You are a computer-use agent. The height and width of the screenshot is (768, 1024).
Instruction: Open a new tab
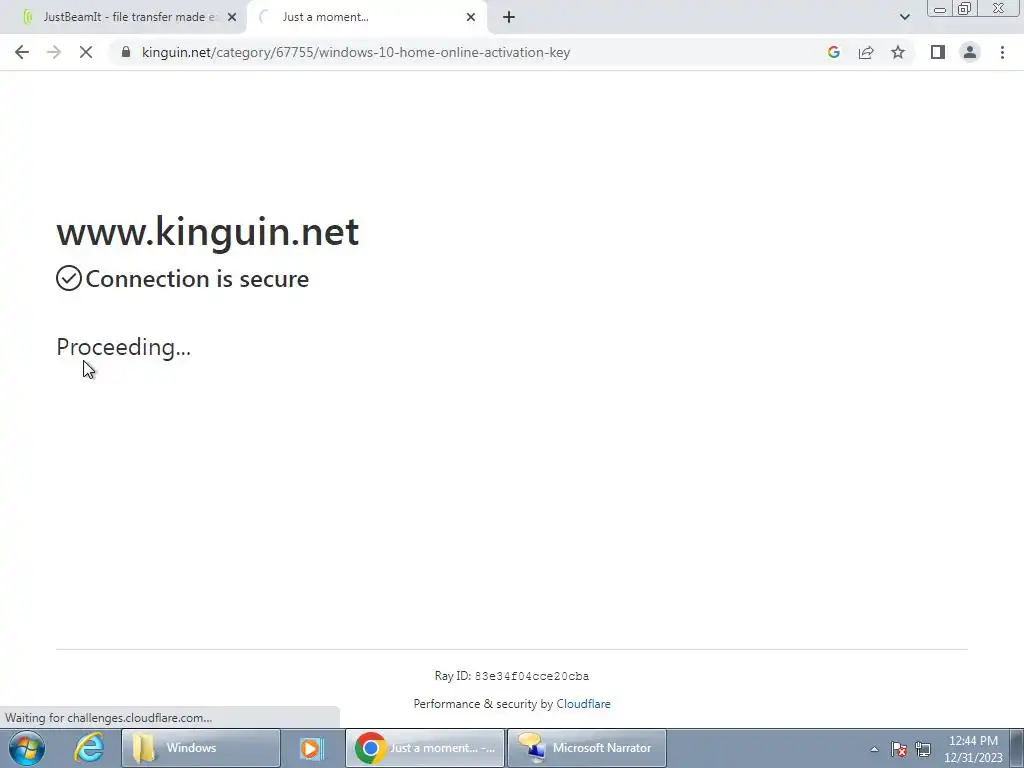509,17
